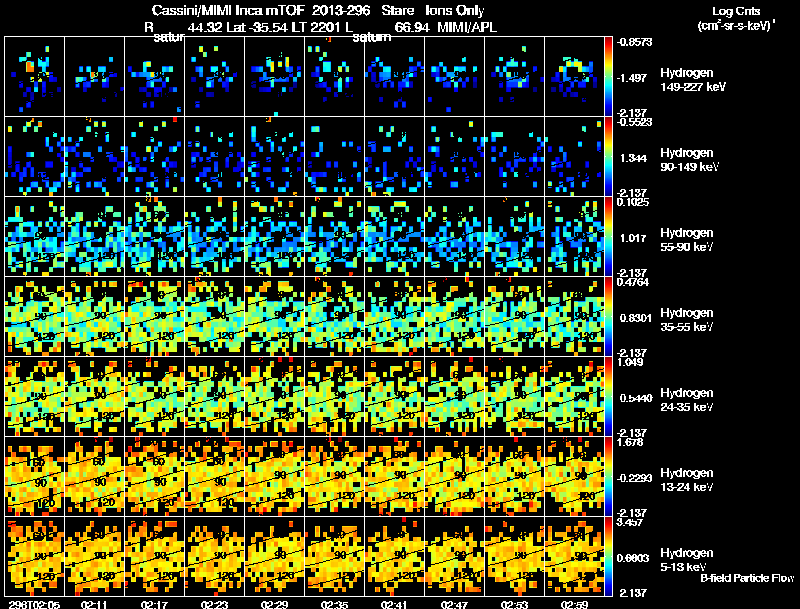Screen dimensions: 800x609
Task: Click the color bar beside Hydrogen 55-90 keV
Action: (608, 237)
